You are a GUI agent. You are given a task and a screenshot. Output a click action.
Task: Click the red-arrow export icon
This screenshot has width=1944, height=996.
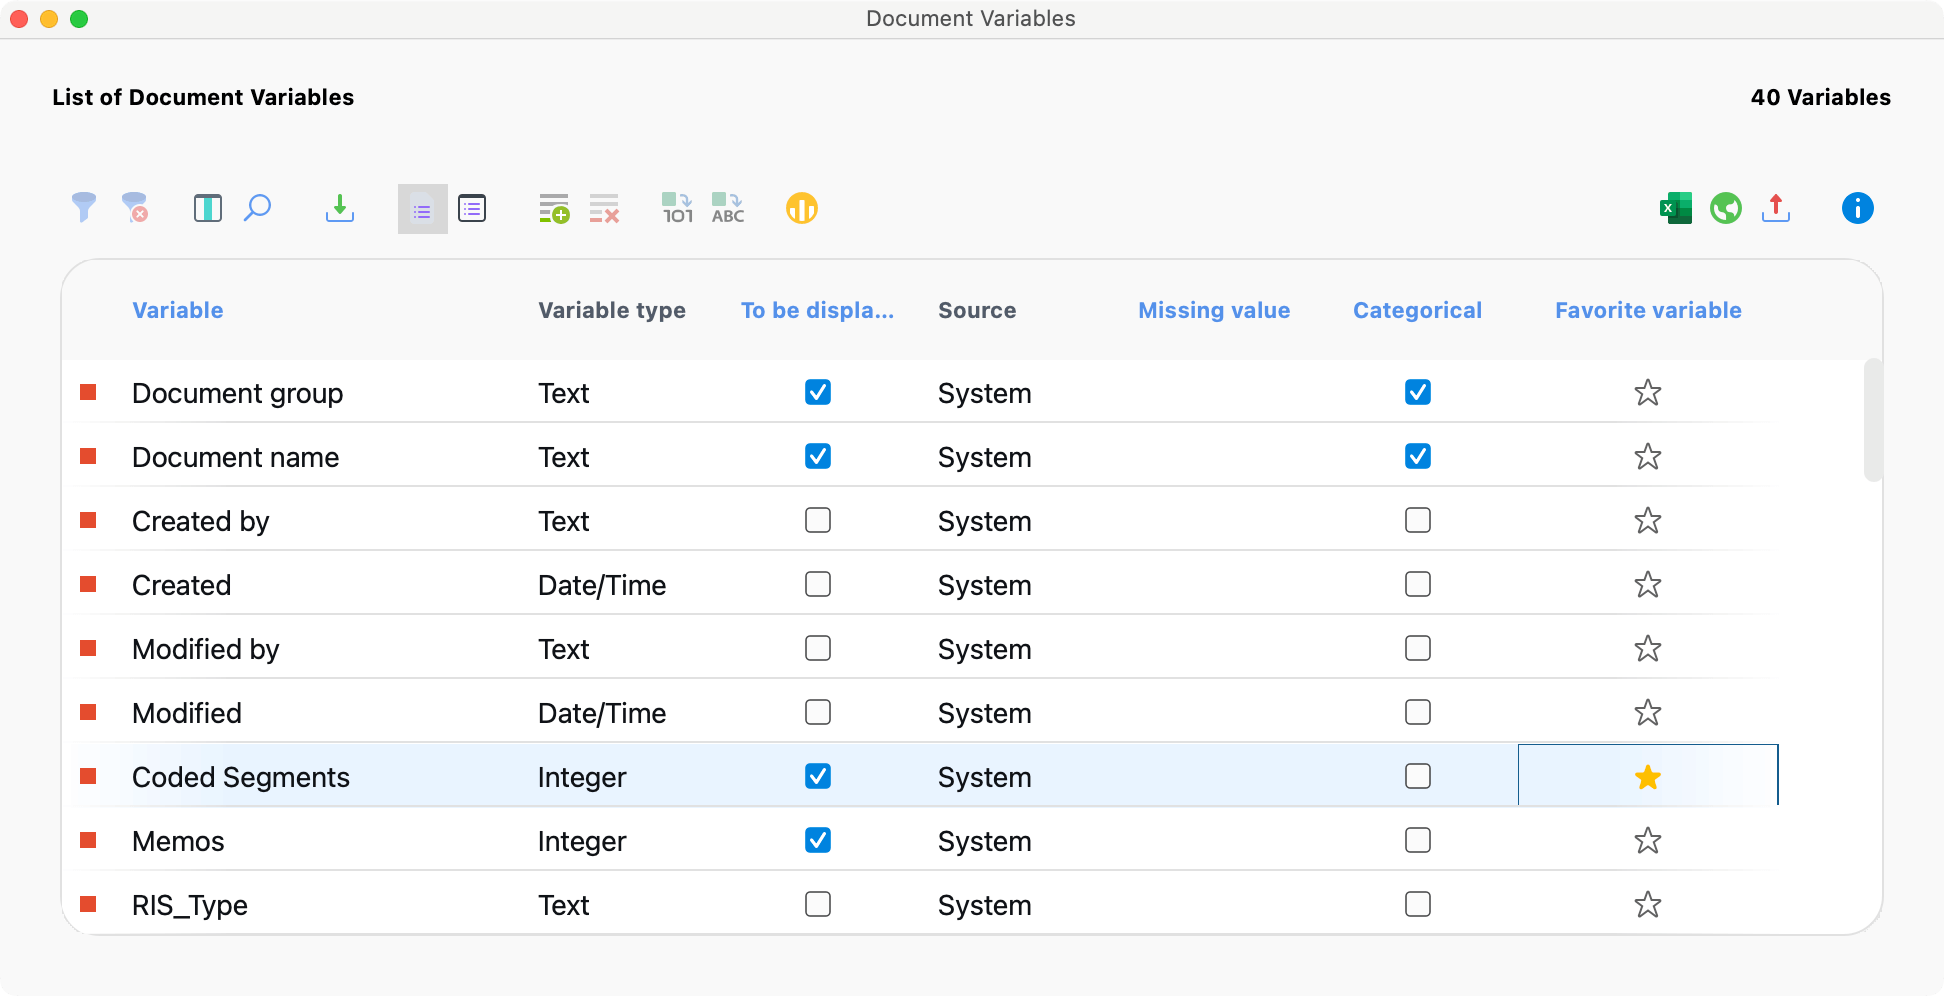coord(1775,208)
